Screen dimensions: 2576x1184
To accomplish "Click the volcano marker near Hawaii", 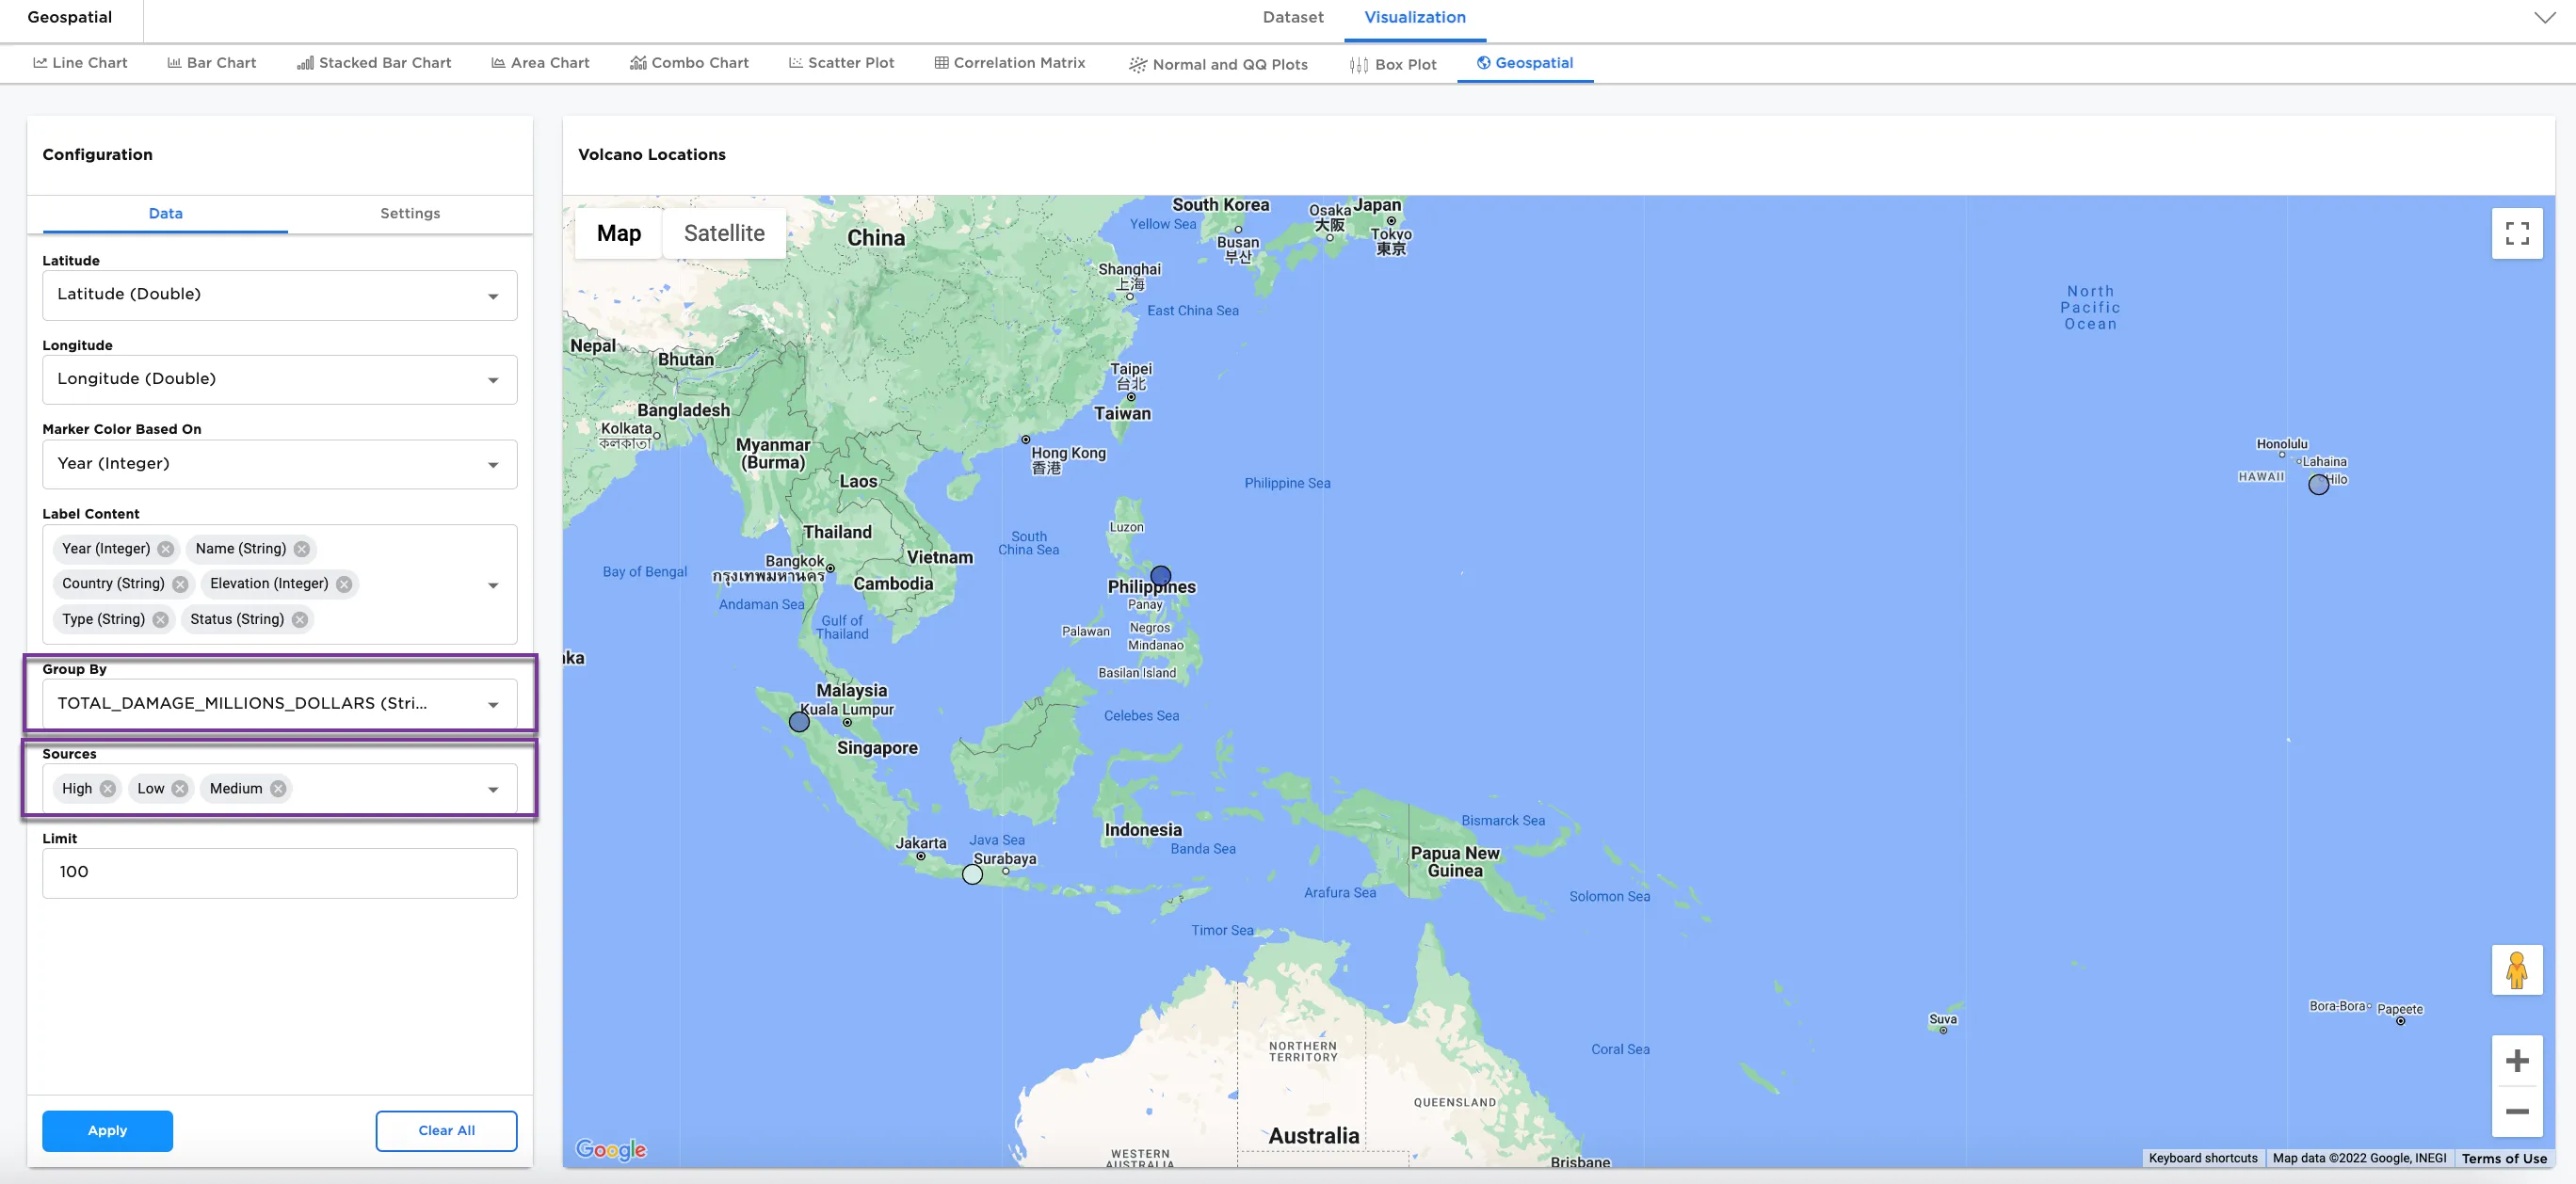I will pos(2318,485).
